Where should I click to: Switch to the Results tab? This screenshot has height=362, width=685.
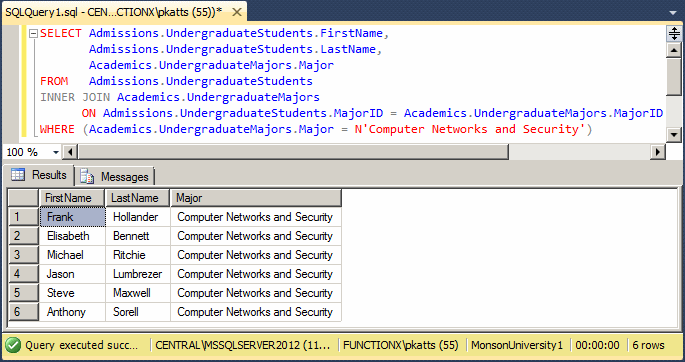point(39,175)
